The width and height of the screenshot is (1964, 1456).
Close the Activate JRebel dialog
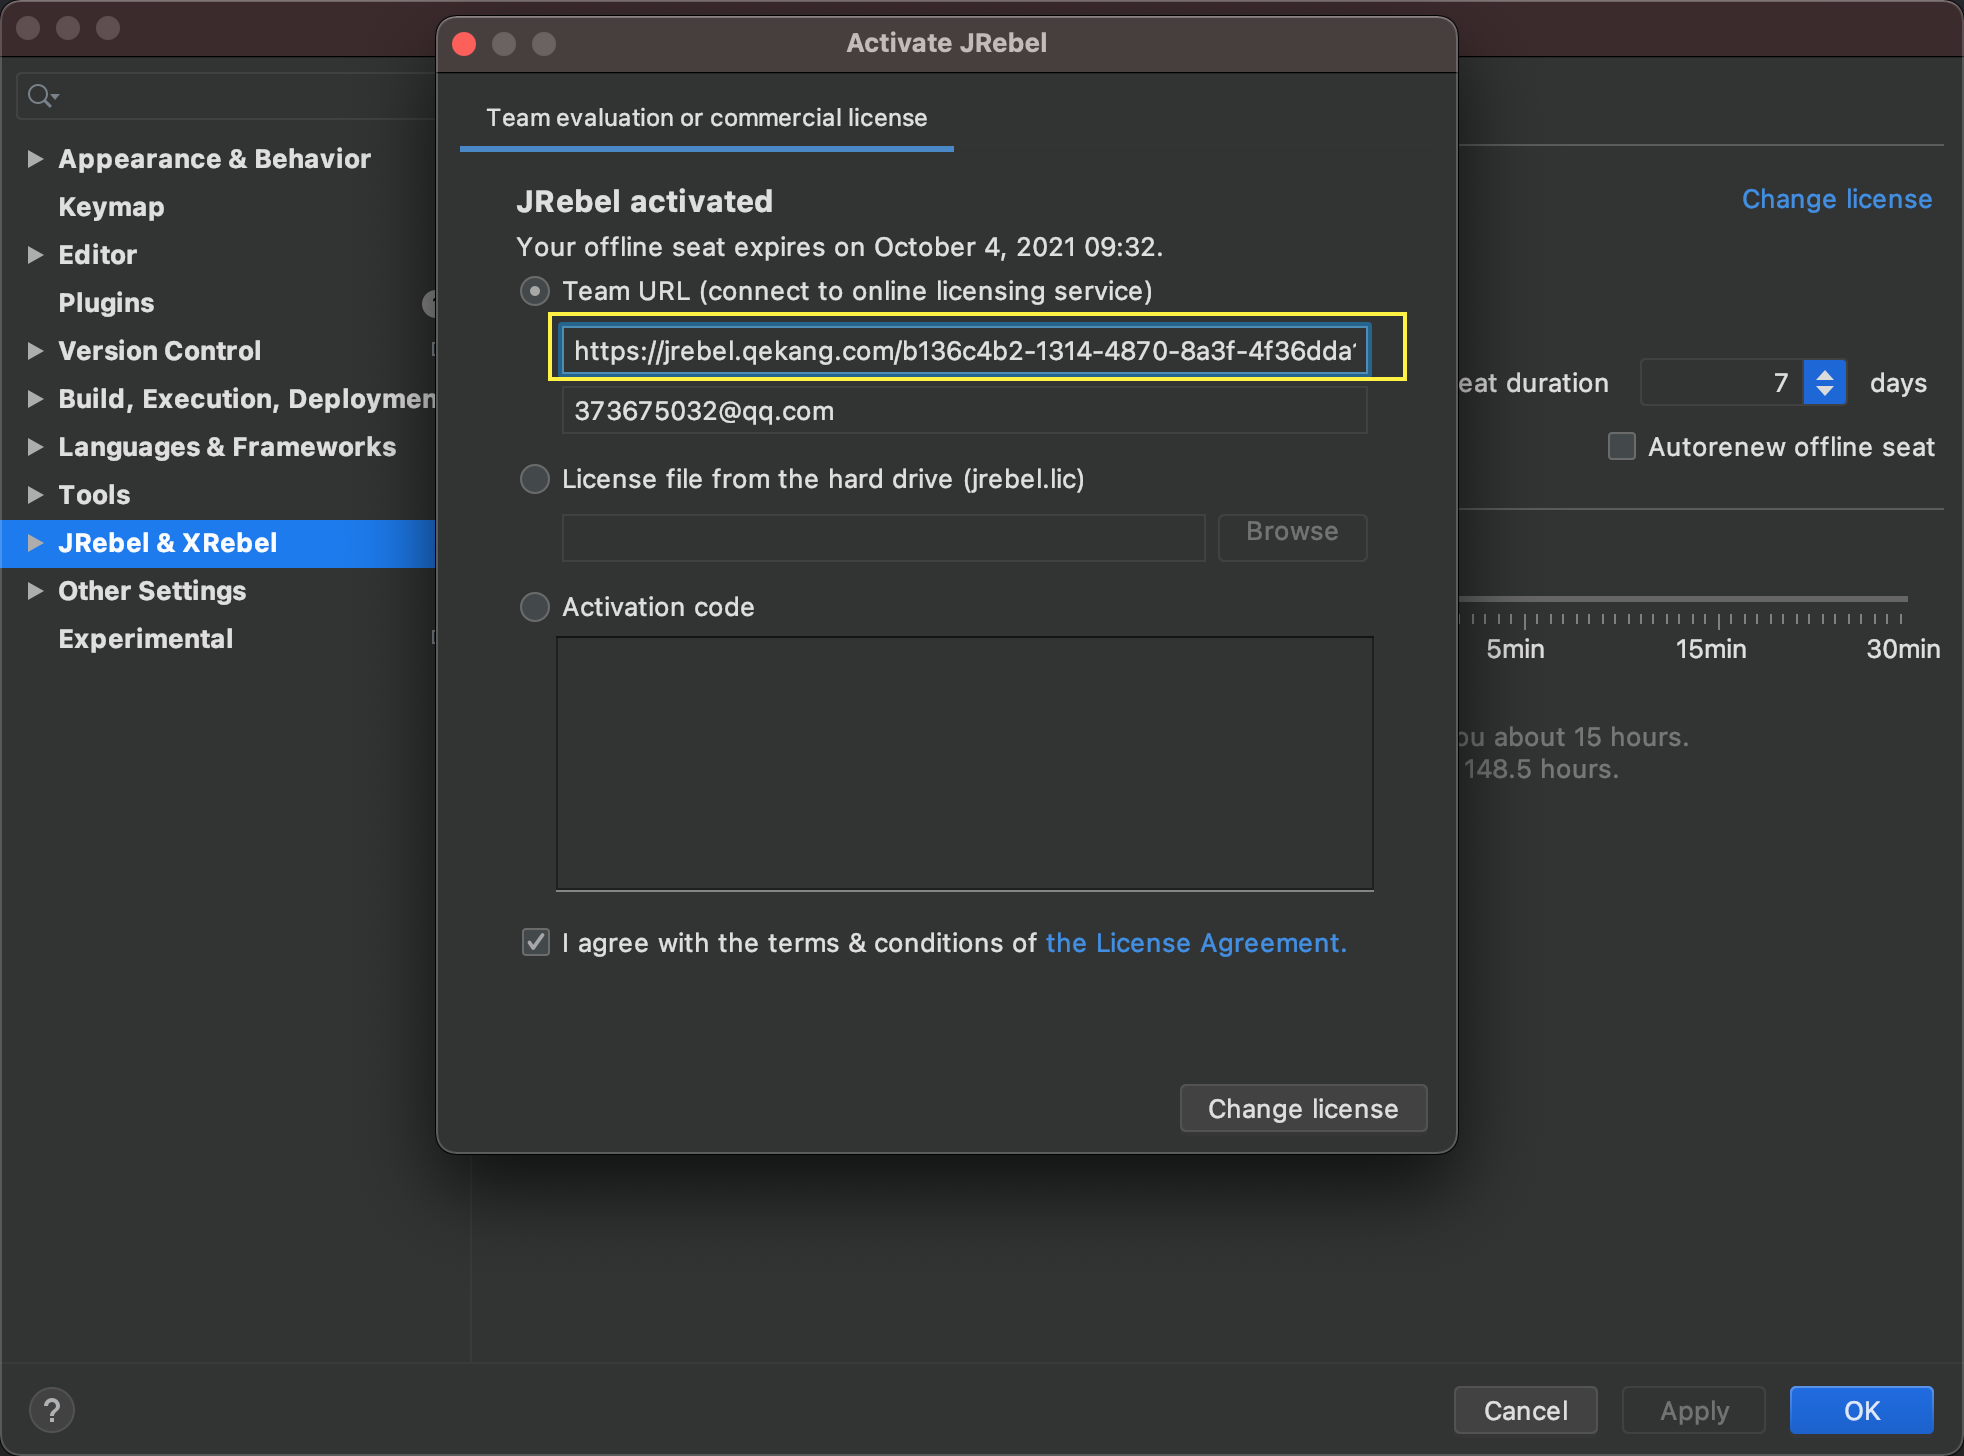pyautogui.click(x=464, y=44)
